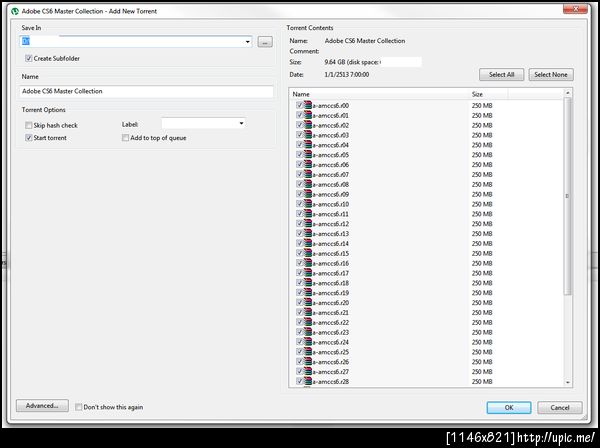Click Select All files button
This screenshot has height=448, width=600.
point(501,75)
